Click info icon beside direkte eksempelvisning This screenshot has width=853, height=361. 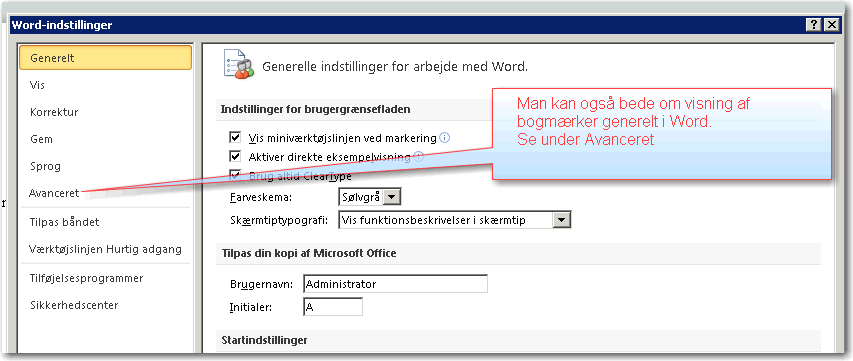click(x=418, y=157)
